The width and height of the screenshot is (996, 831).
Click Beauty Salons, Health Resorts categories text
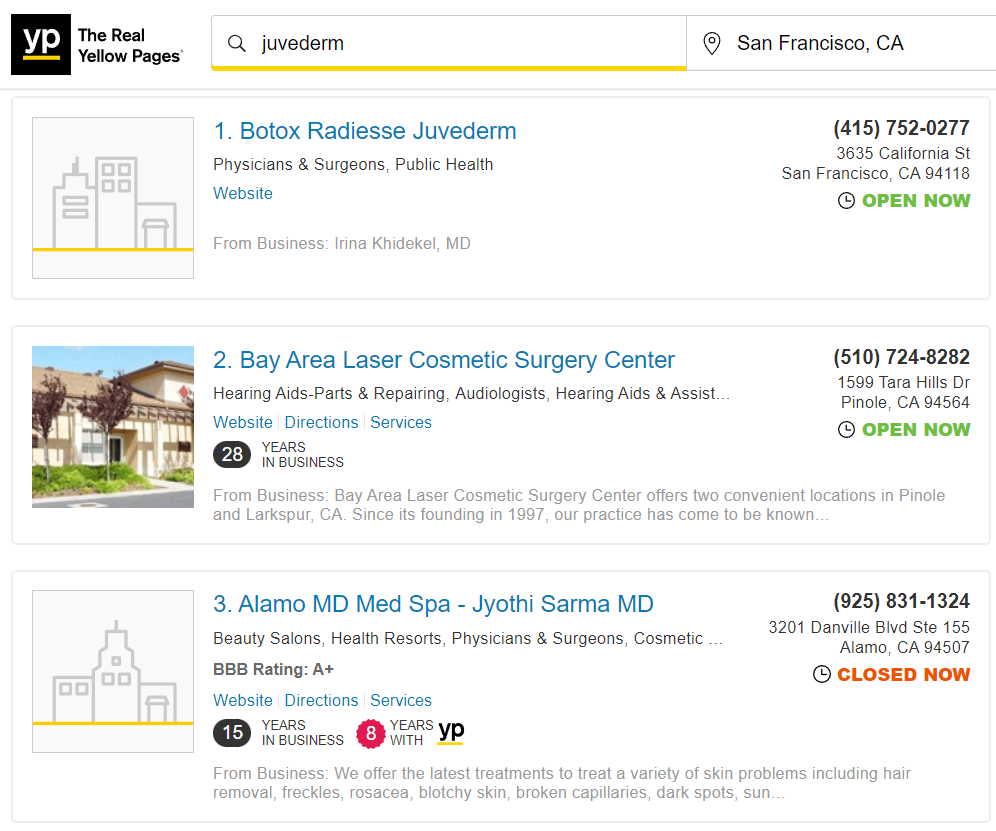(468, 638)
